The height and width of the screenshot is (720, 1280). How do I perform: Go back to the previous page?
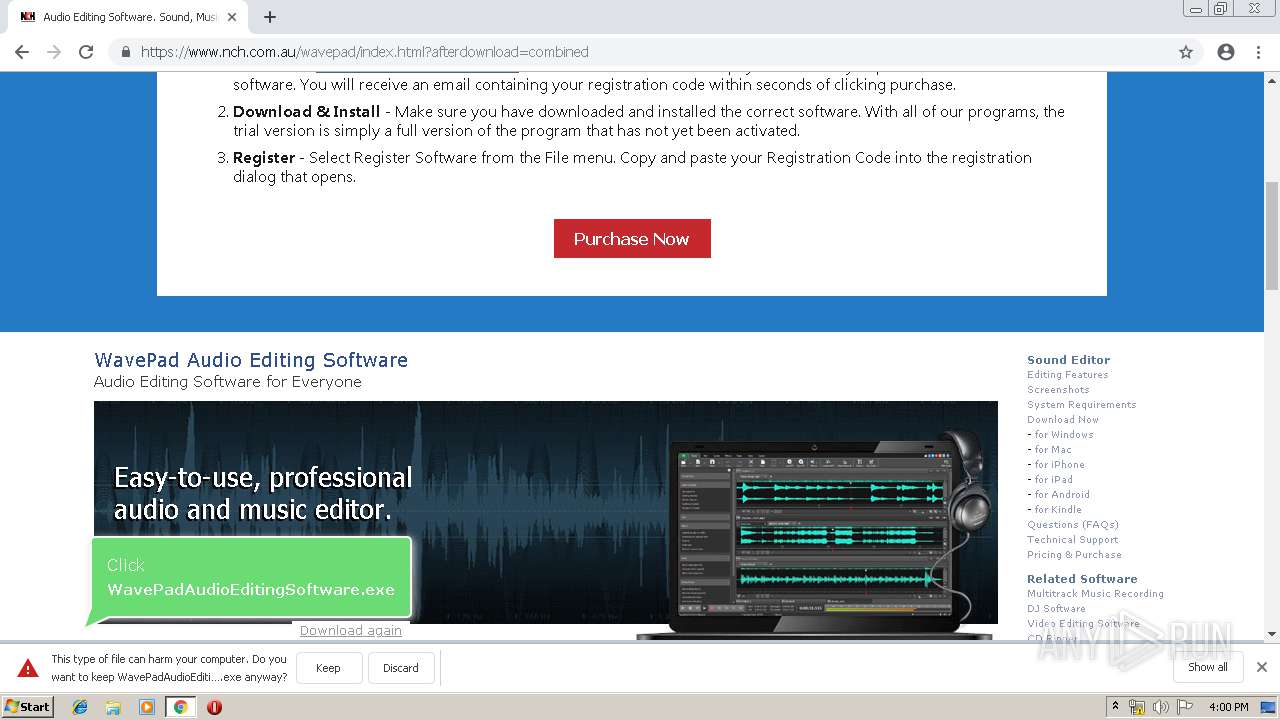tap(22, 52)
